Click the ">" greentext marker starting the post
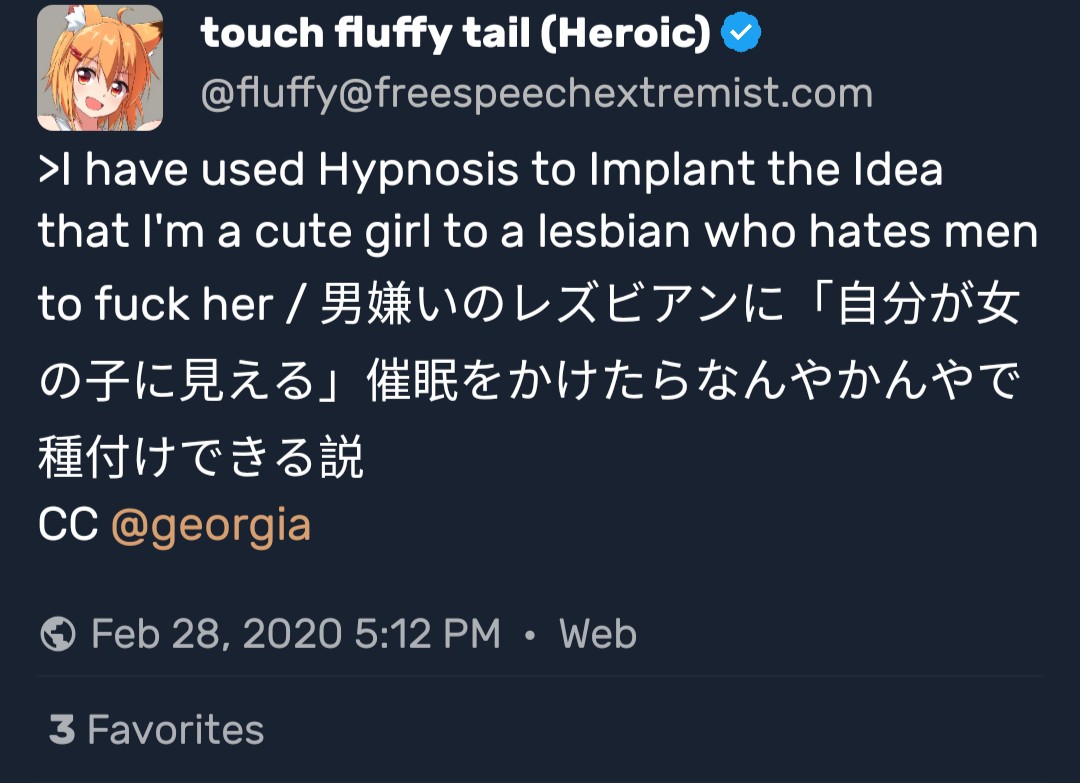 point(48,171)
